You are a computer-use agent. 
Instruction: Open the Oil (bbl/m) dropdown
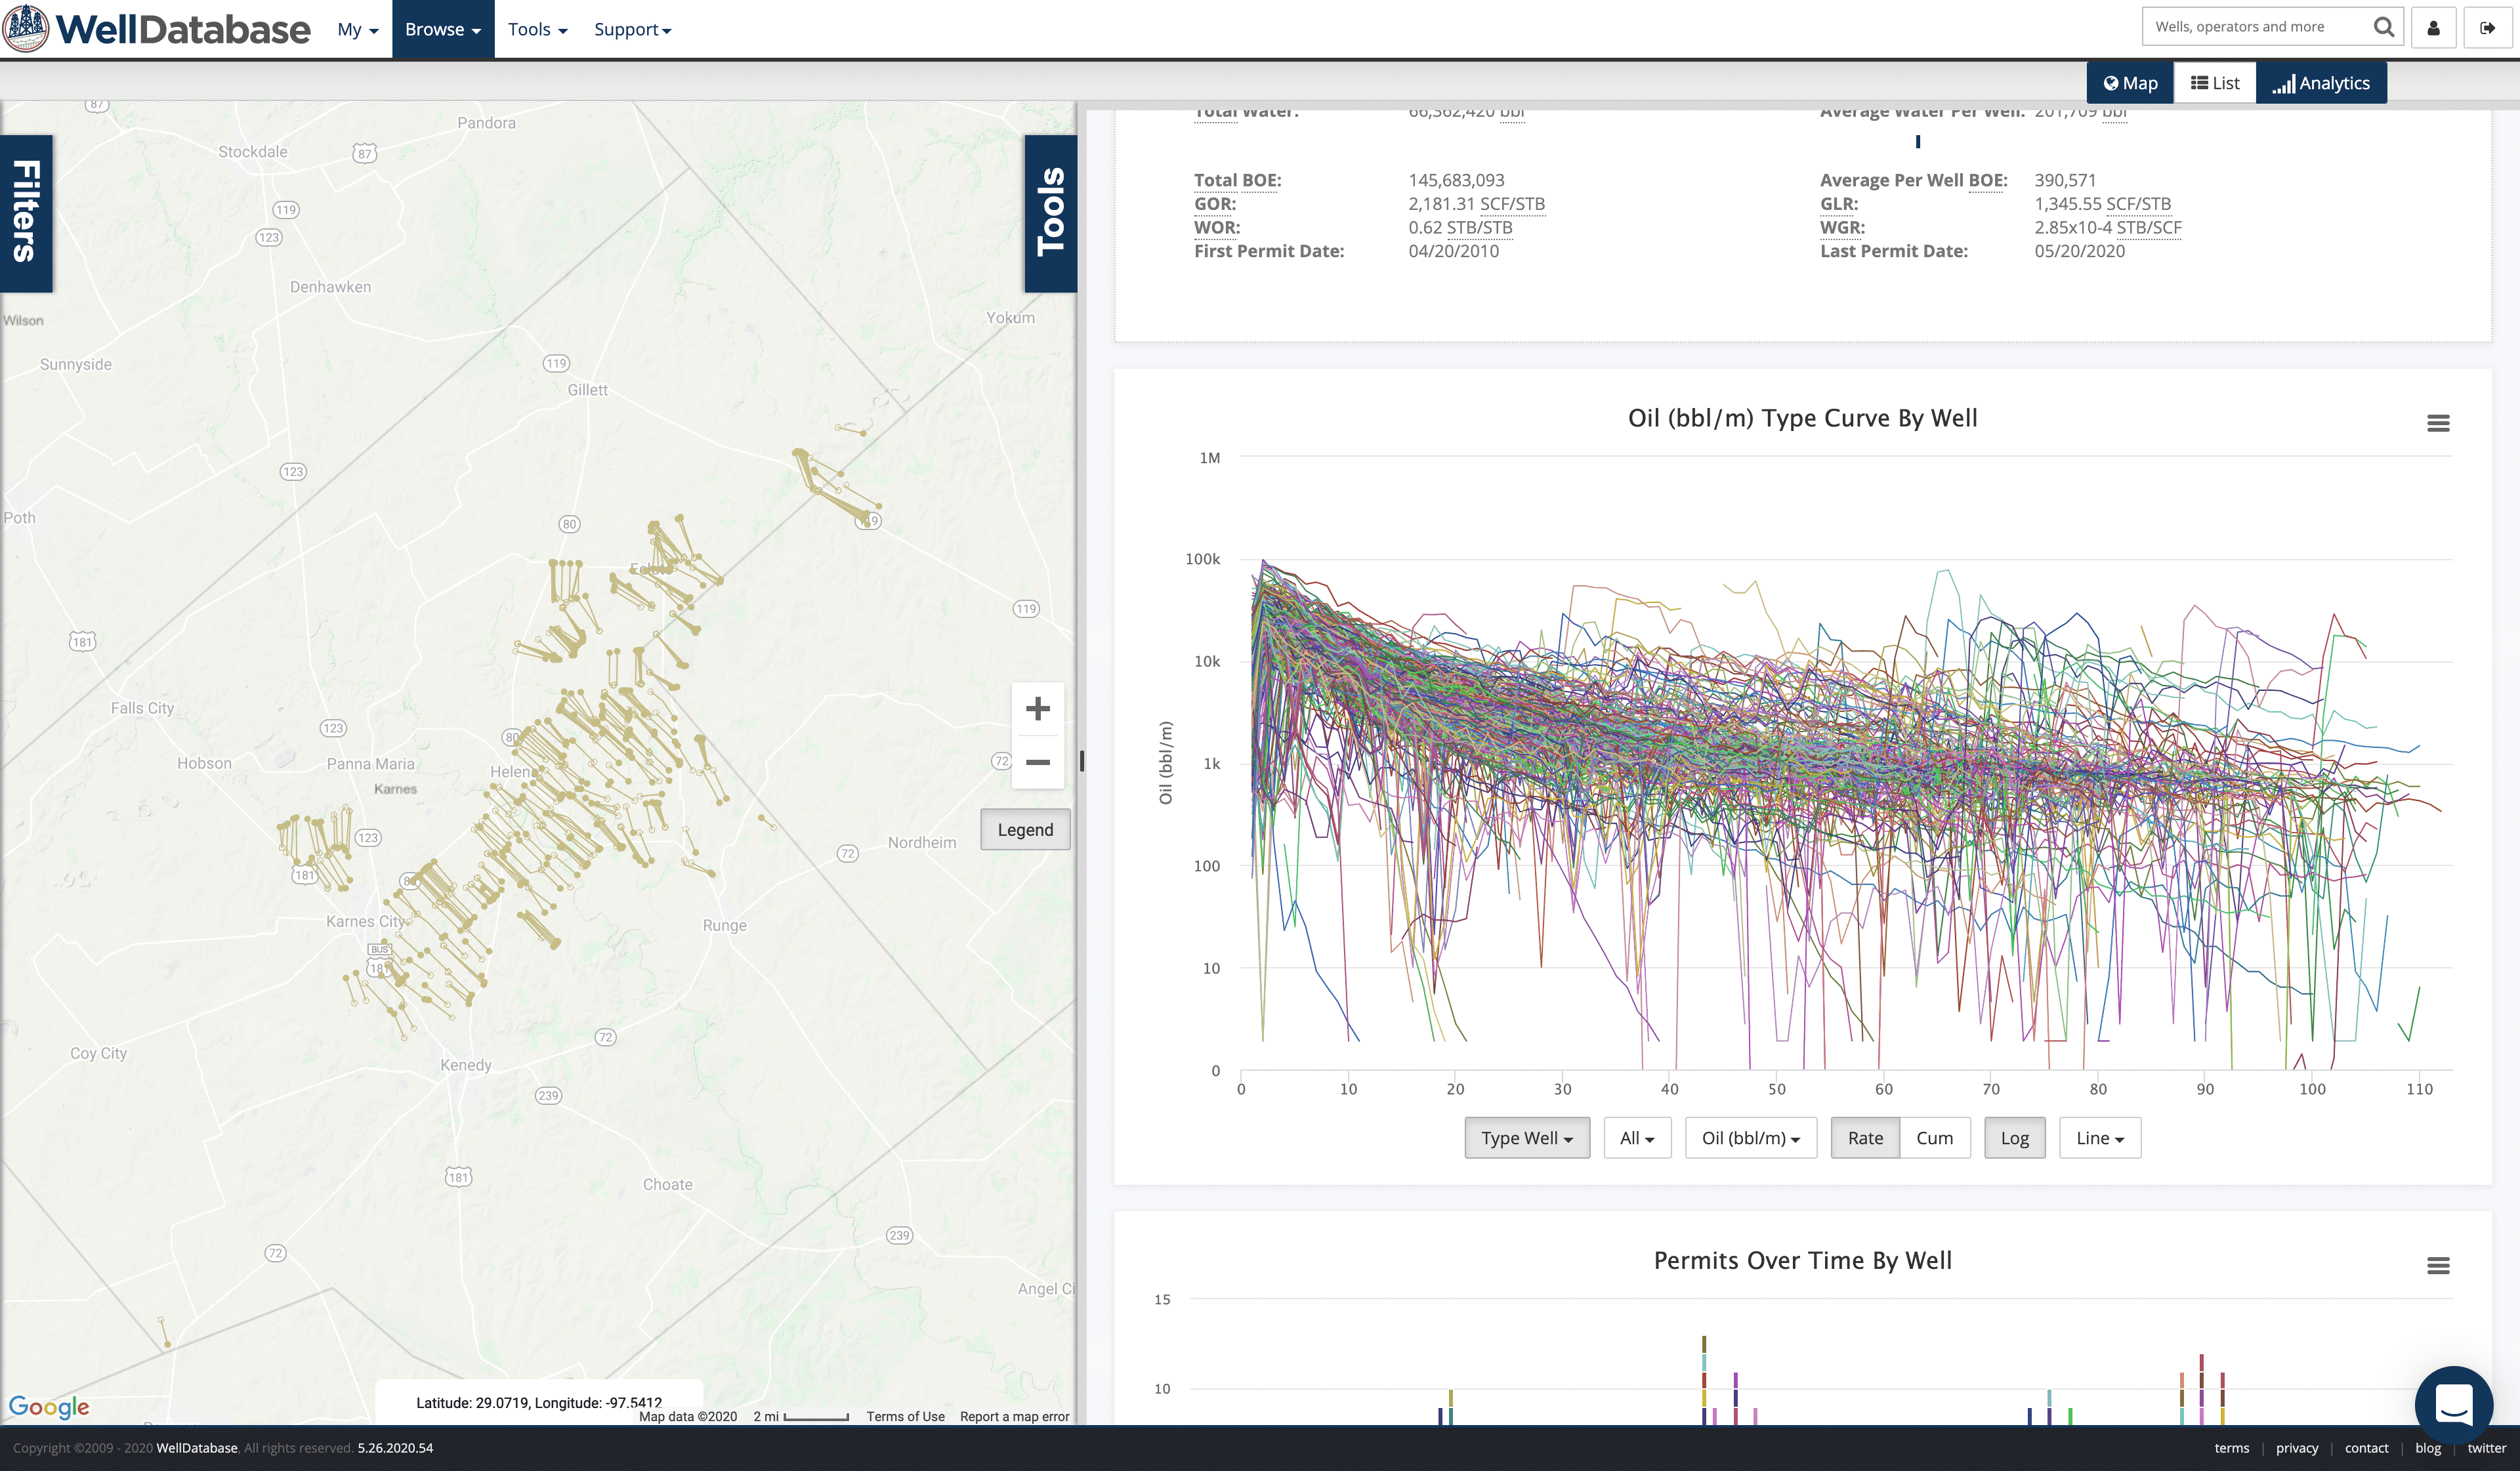click(1750, 1138)
